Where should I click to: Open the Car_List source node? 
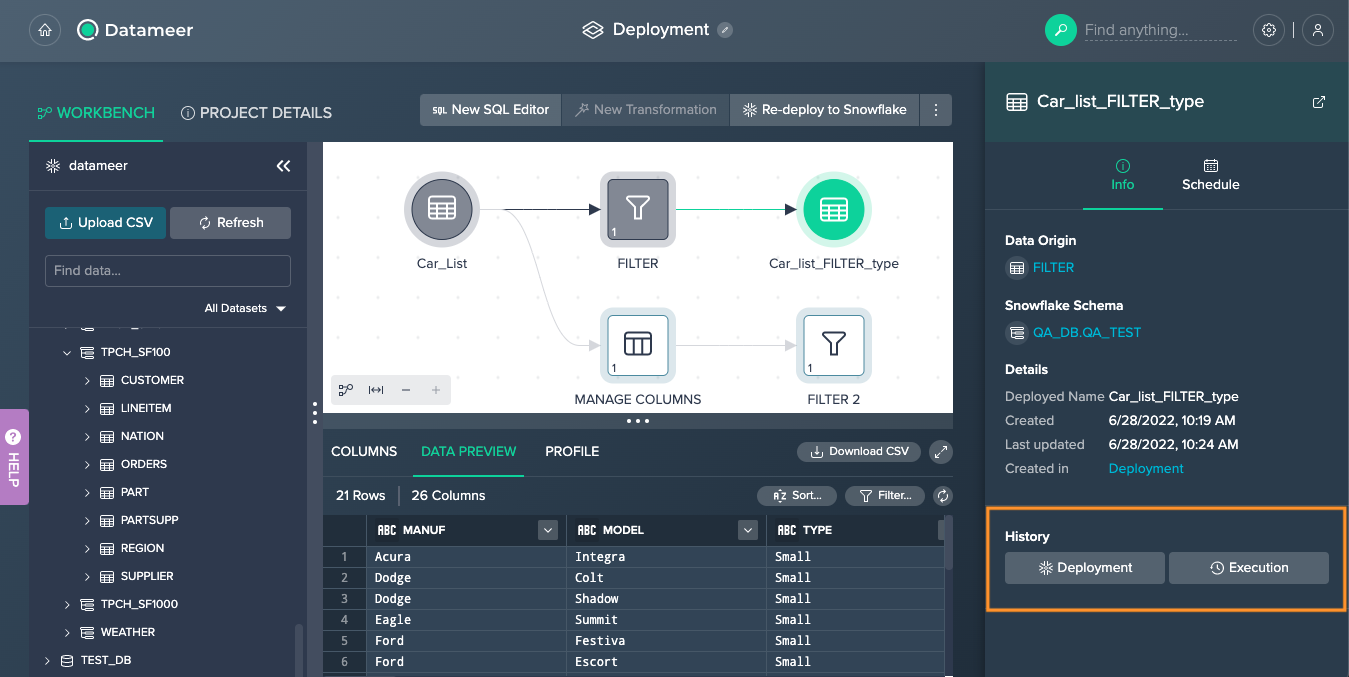click(441, 209)
